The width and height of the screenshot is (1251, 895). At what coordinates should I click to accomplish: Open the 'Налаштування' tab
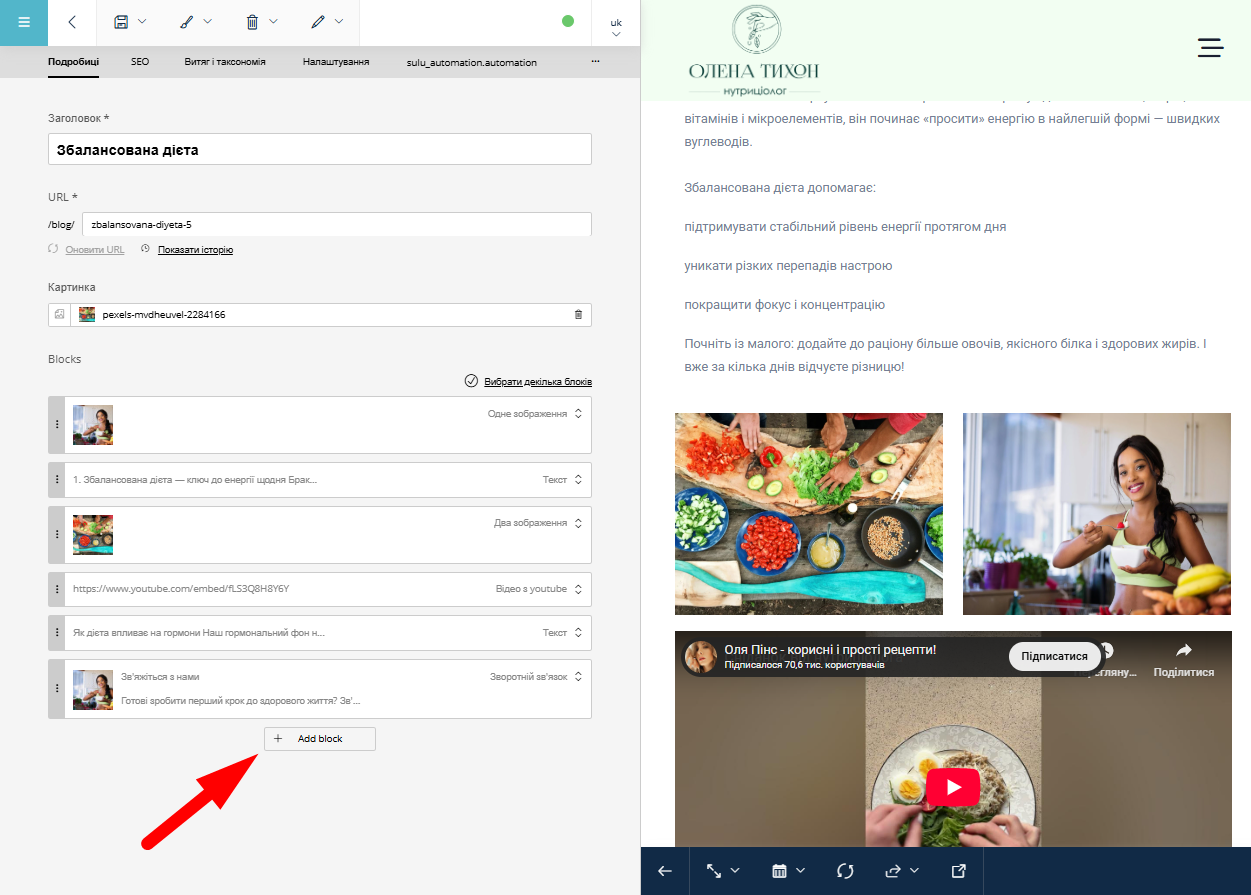(336, 62)
